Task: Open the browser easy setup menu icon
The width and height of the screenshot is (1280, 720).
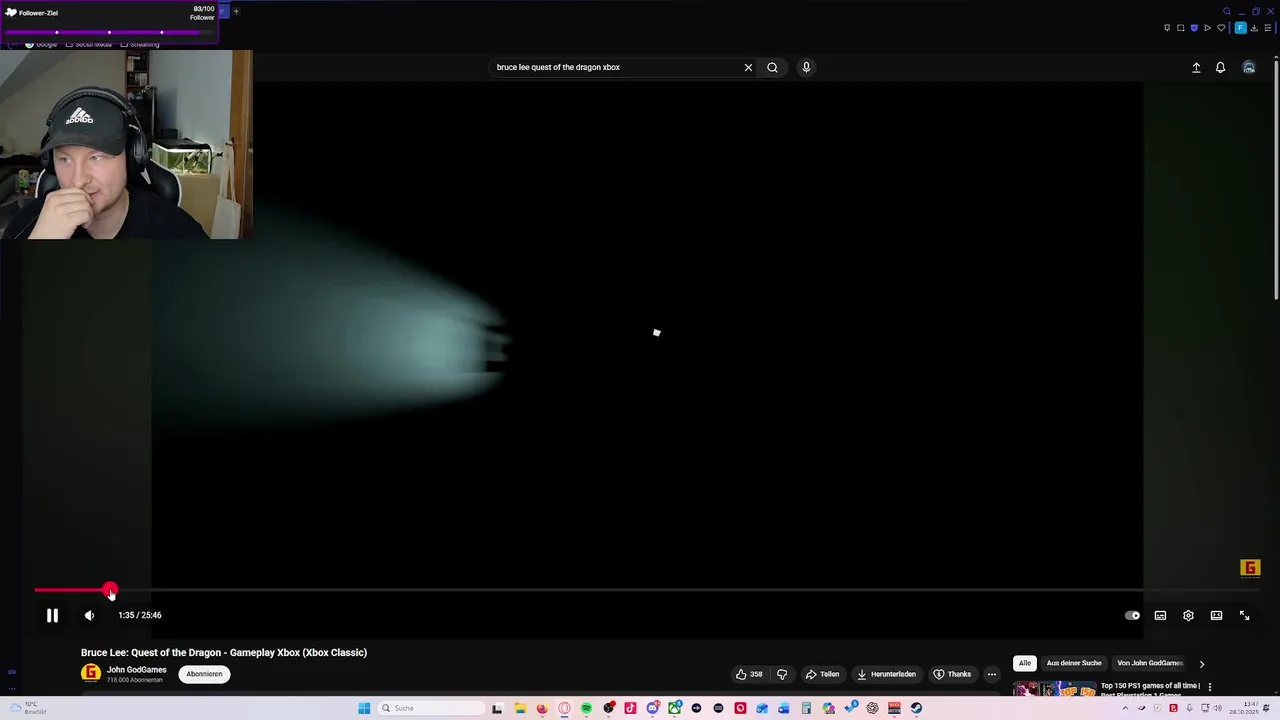Action: 1268,28
